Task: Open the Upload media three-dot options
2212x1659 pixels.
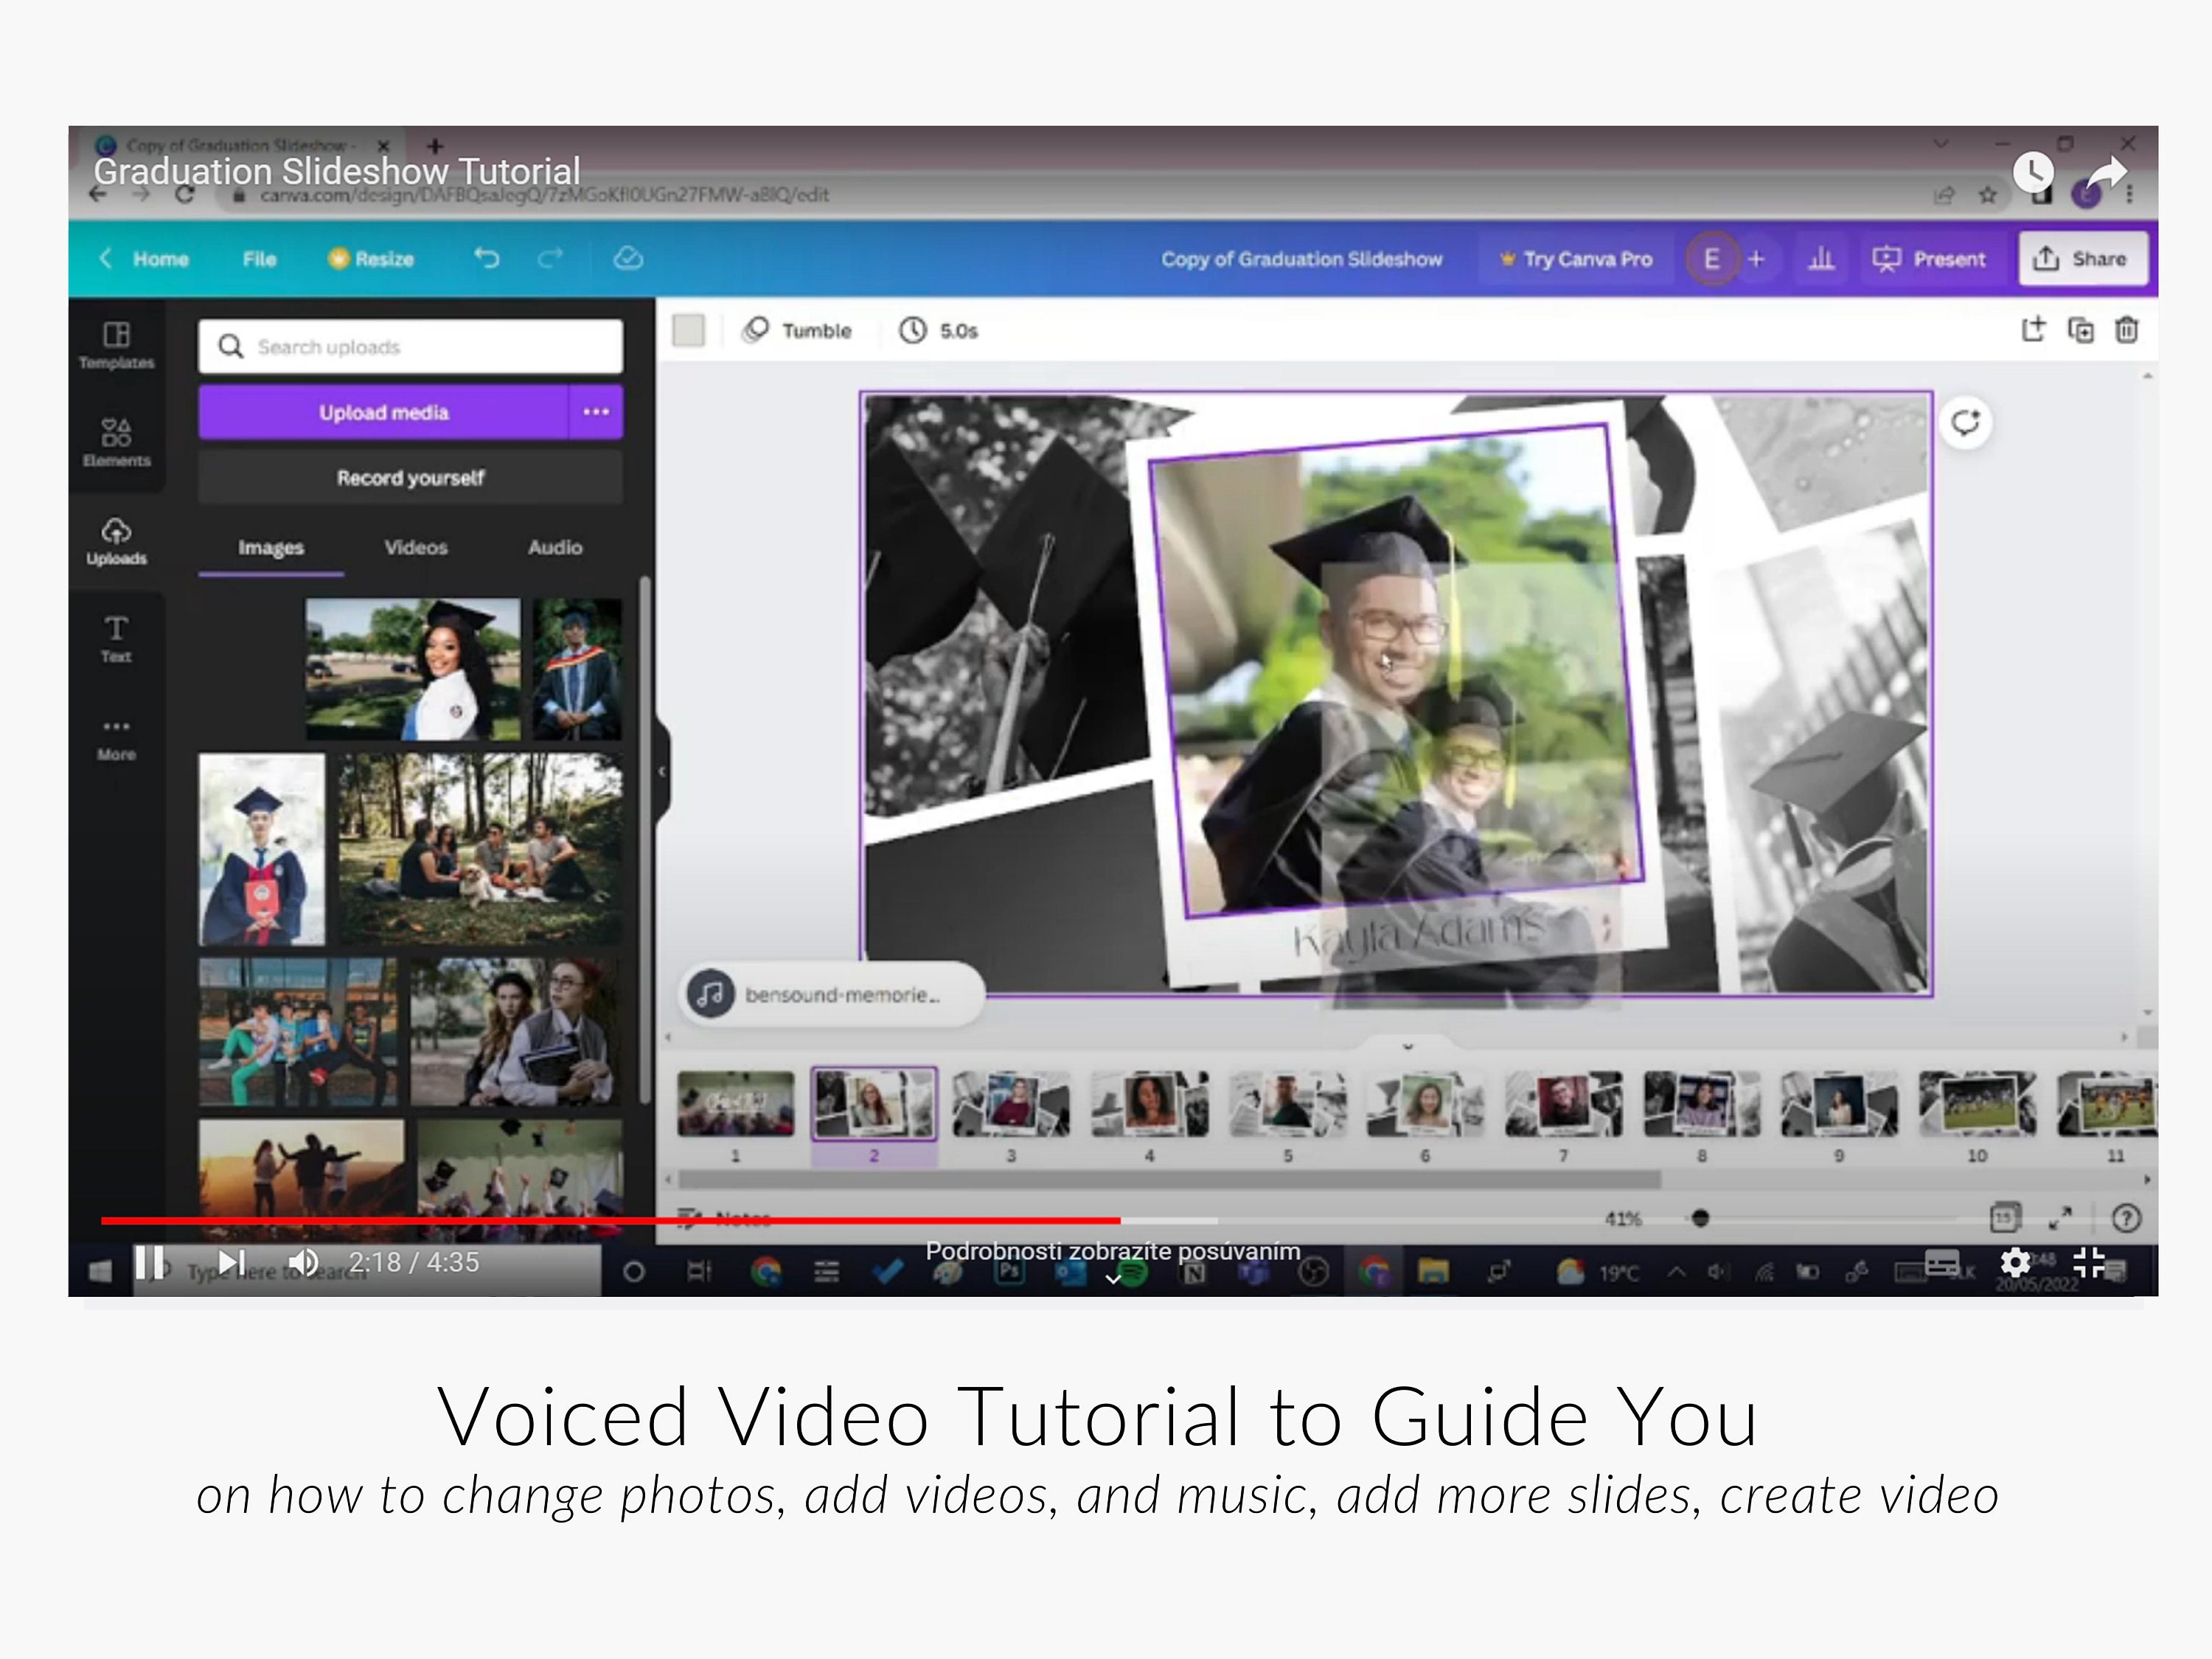Action: point(596,412)
